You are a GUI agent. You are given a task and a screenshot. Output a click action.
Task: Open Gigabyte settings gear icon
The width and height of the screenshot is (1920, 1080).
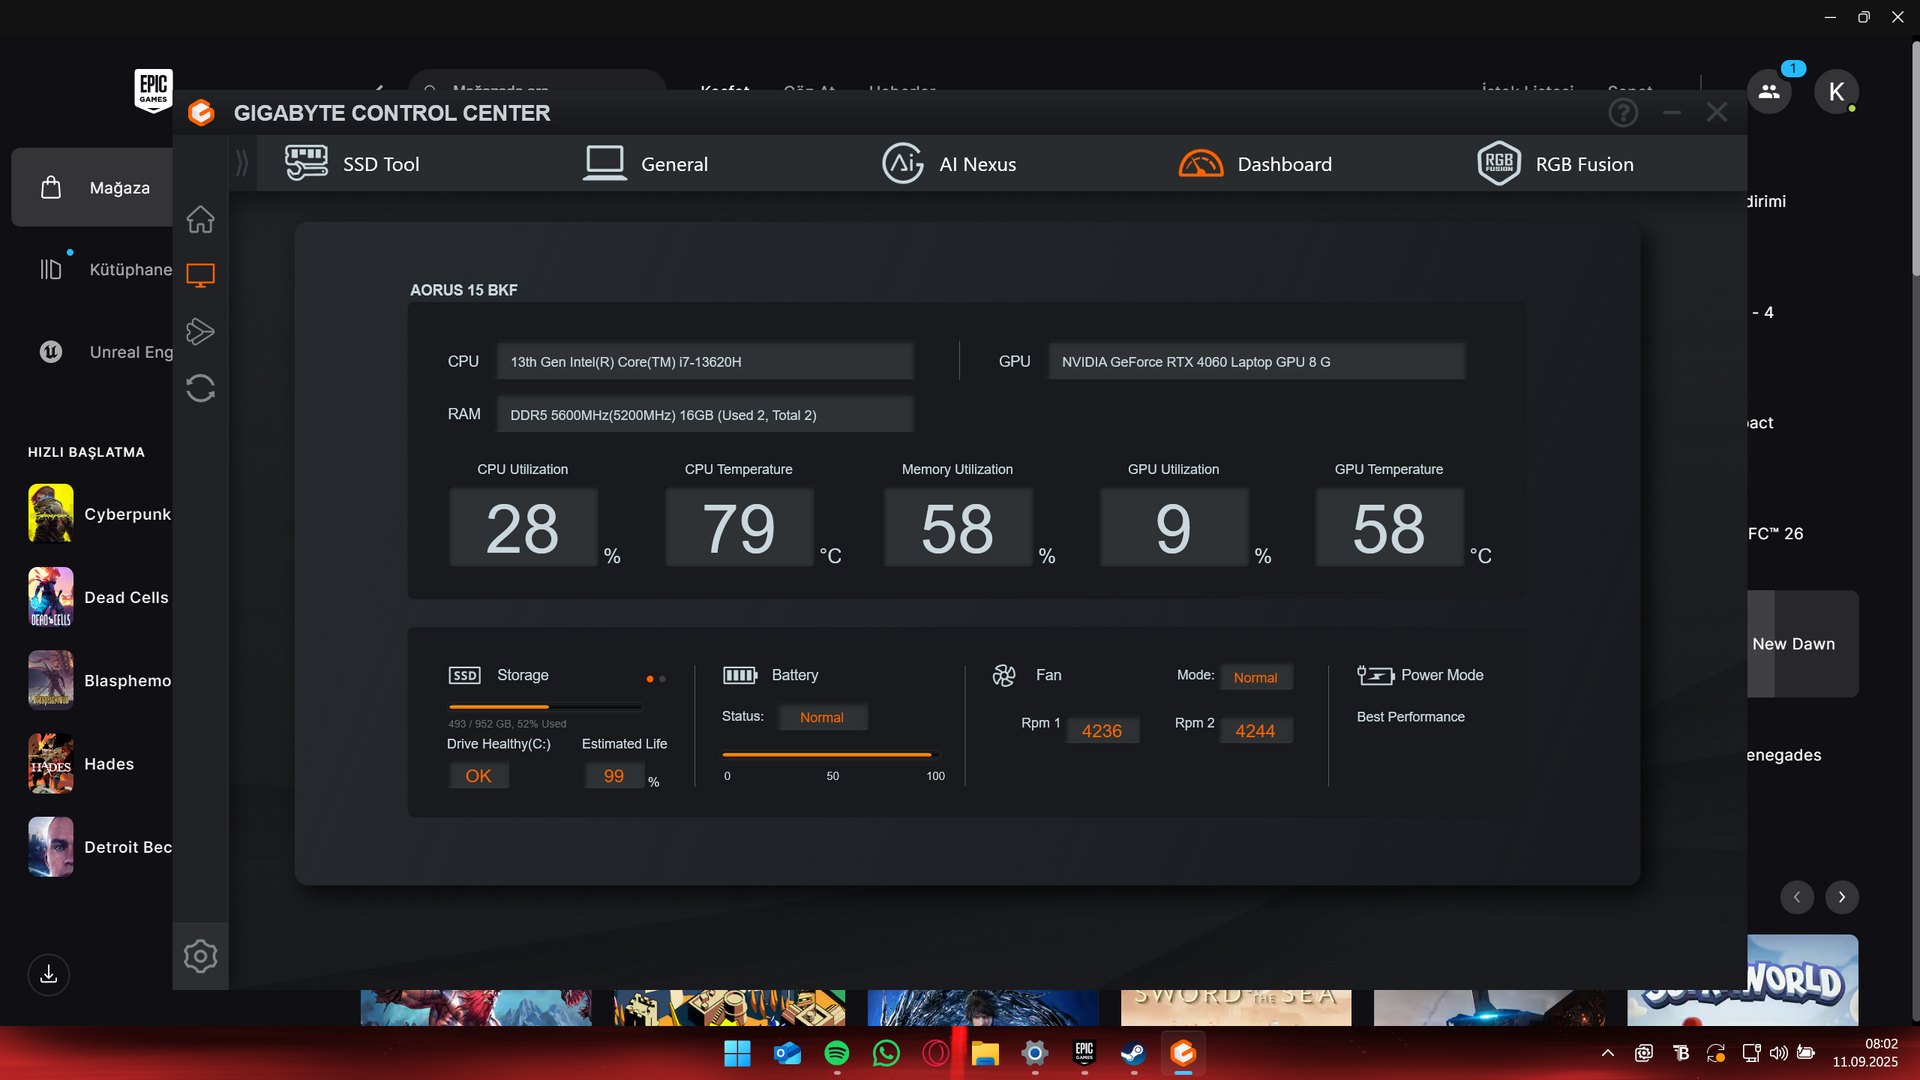(200, 956)
